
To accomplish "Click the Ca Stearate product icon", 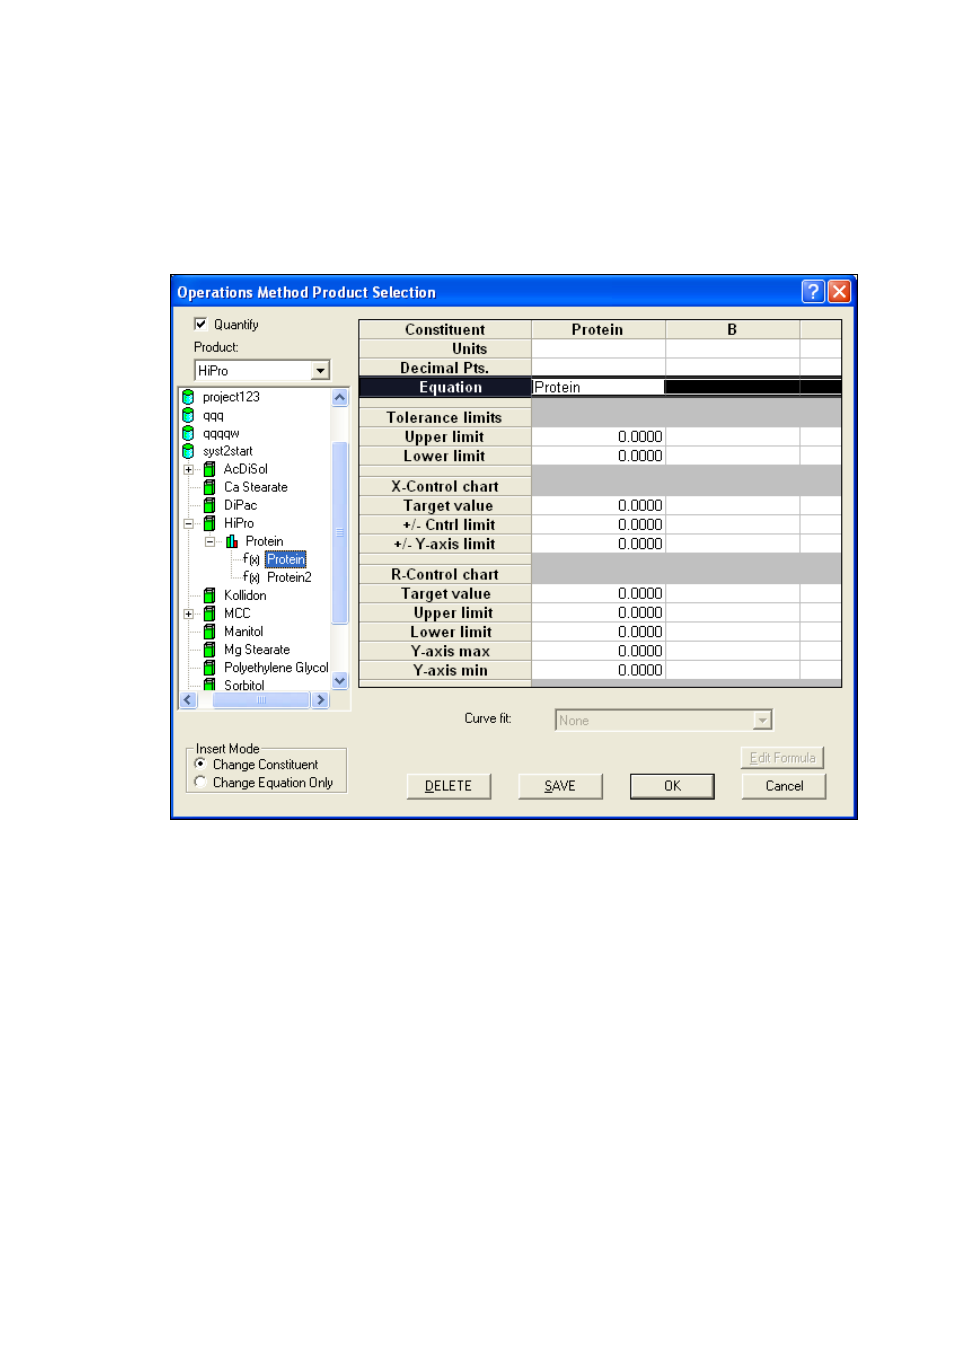I will pyautogui.click(x=209, y=487).
